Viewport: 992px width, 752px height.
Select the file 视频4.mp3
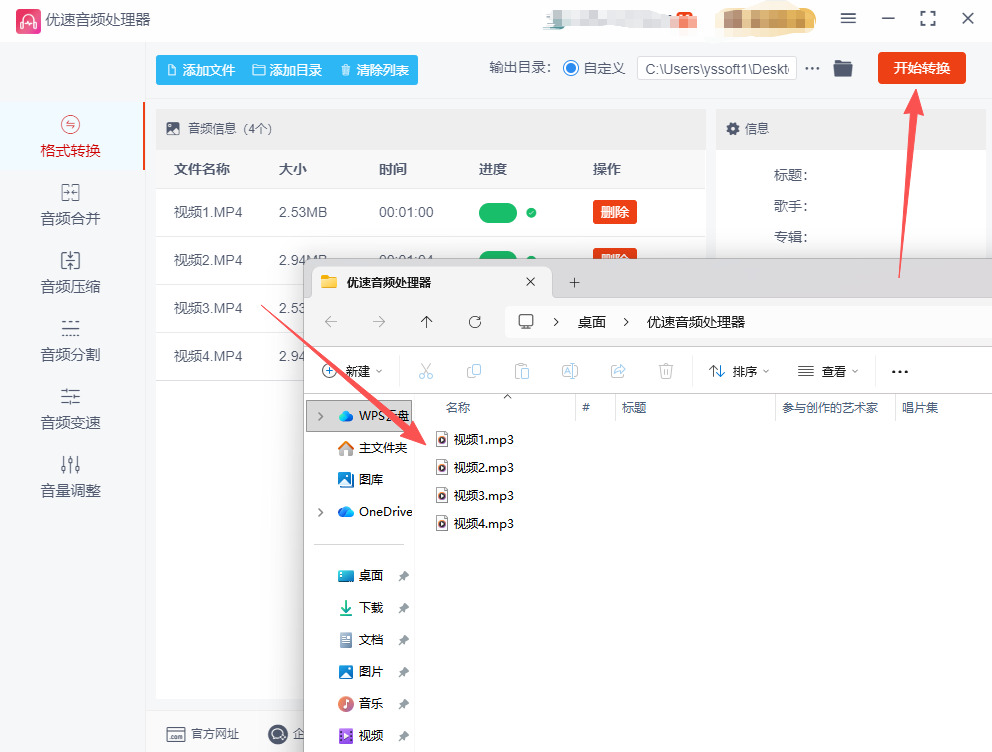click(x=475, y=523)
